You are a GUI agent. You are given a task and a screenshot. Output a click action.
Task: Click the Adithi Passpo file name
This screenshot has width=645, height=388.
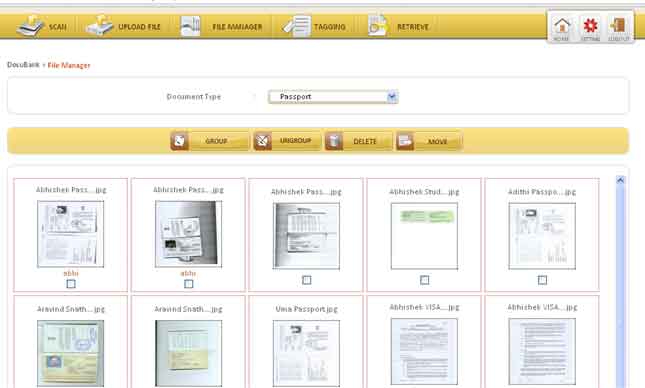(x=542, y=192)
